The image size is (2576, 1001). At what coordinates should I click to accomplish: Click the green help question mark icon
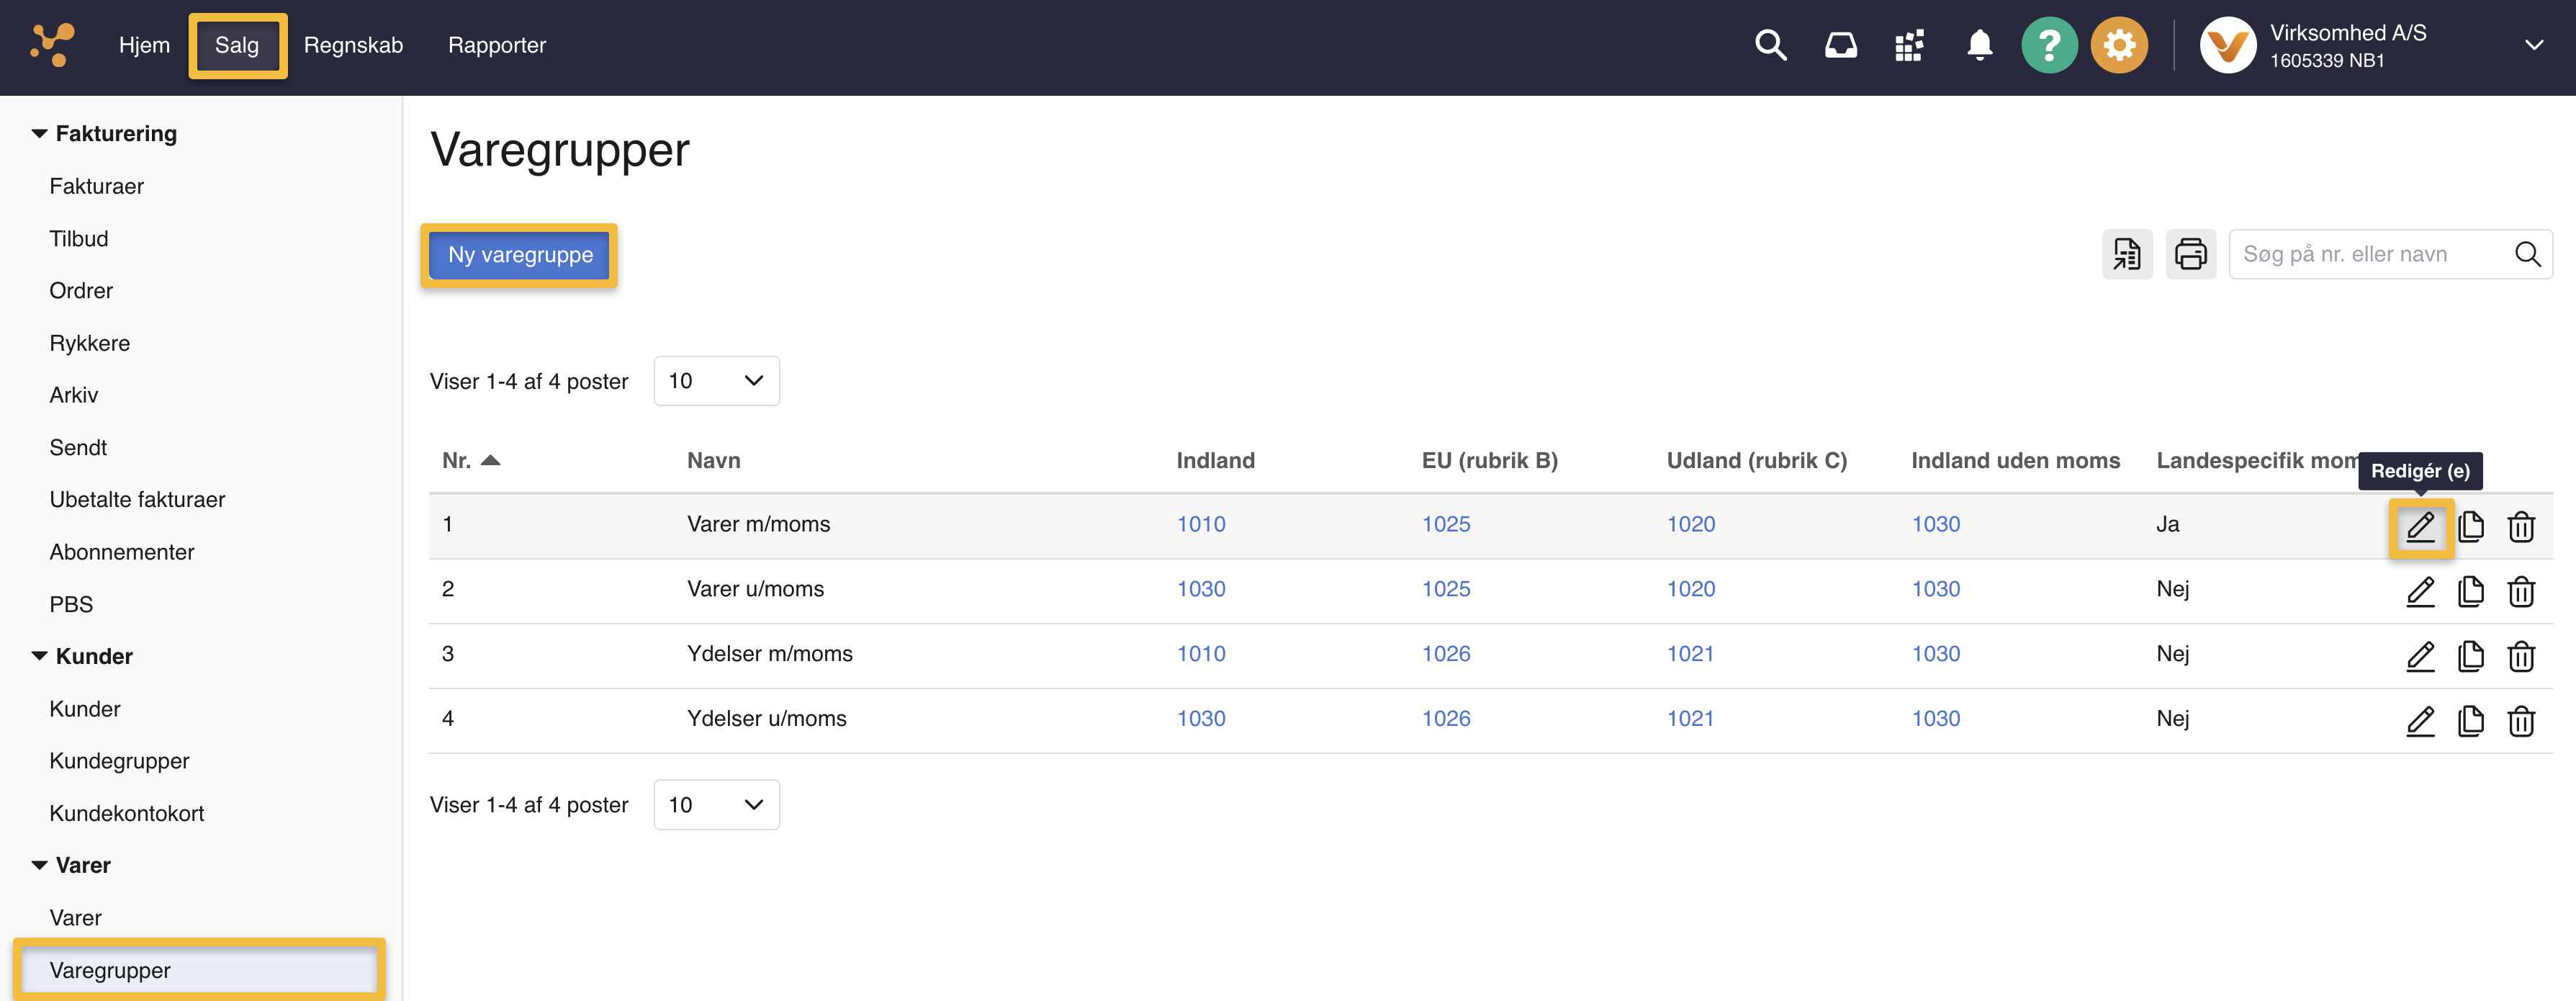(x=2048, y=45)
